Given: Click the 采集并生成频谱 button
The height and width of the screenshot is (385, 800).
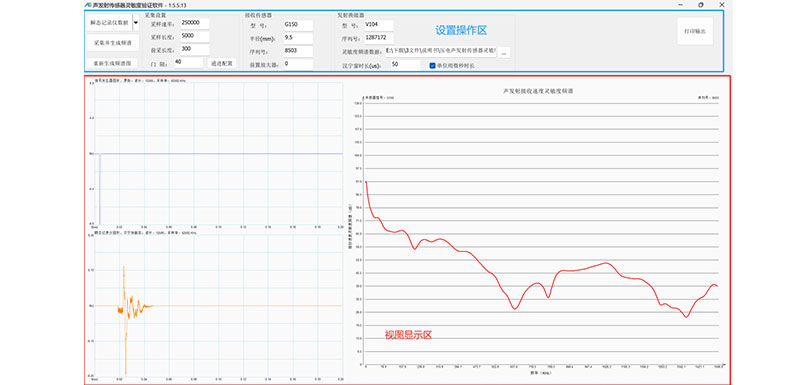Looking at the screenshot, I should pos(113,43).
